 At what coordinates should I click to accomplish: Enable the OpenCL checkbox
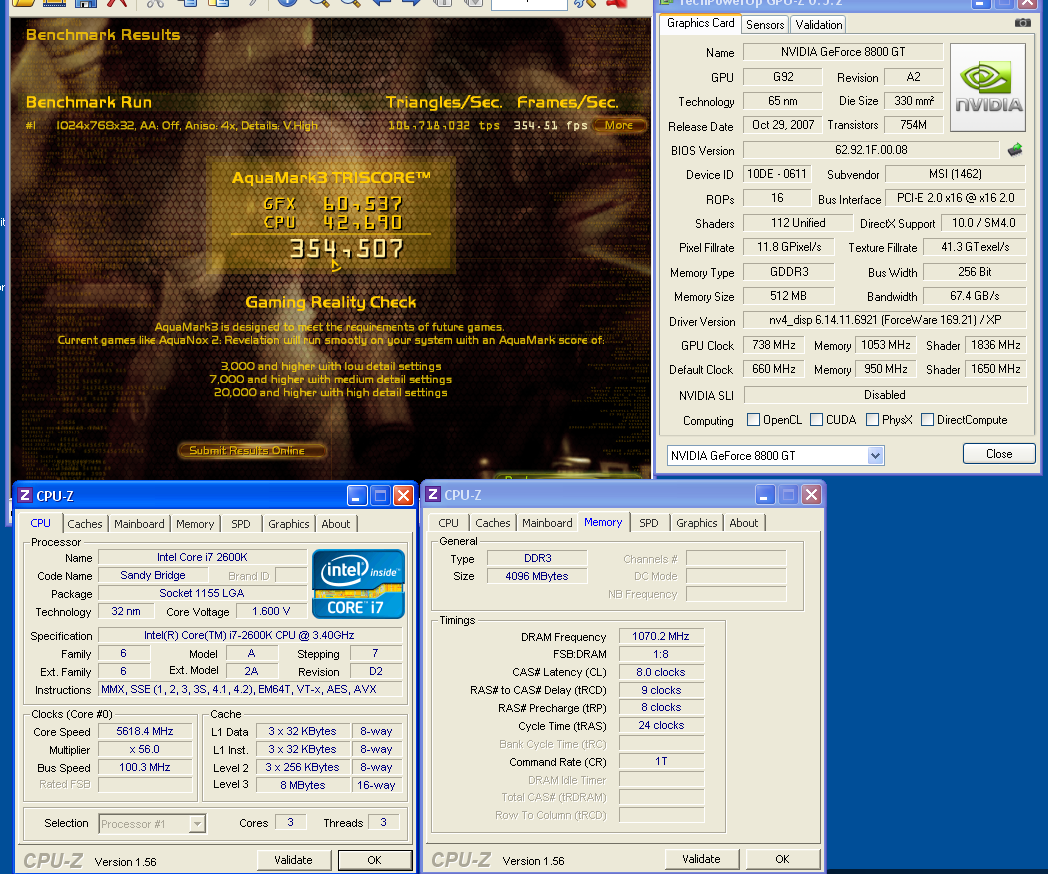[753, 420]
